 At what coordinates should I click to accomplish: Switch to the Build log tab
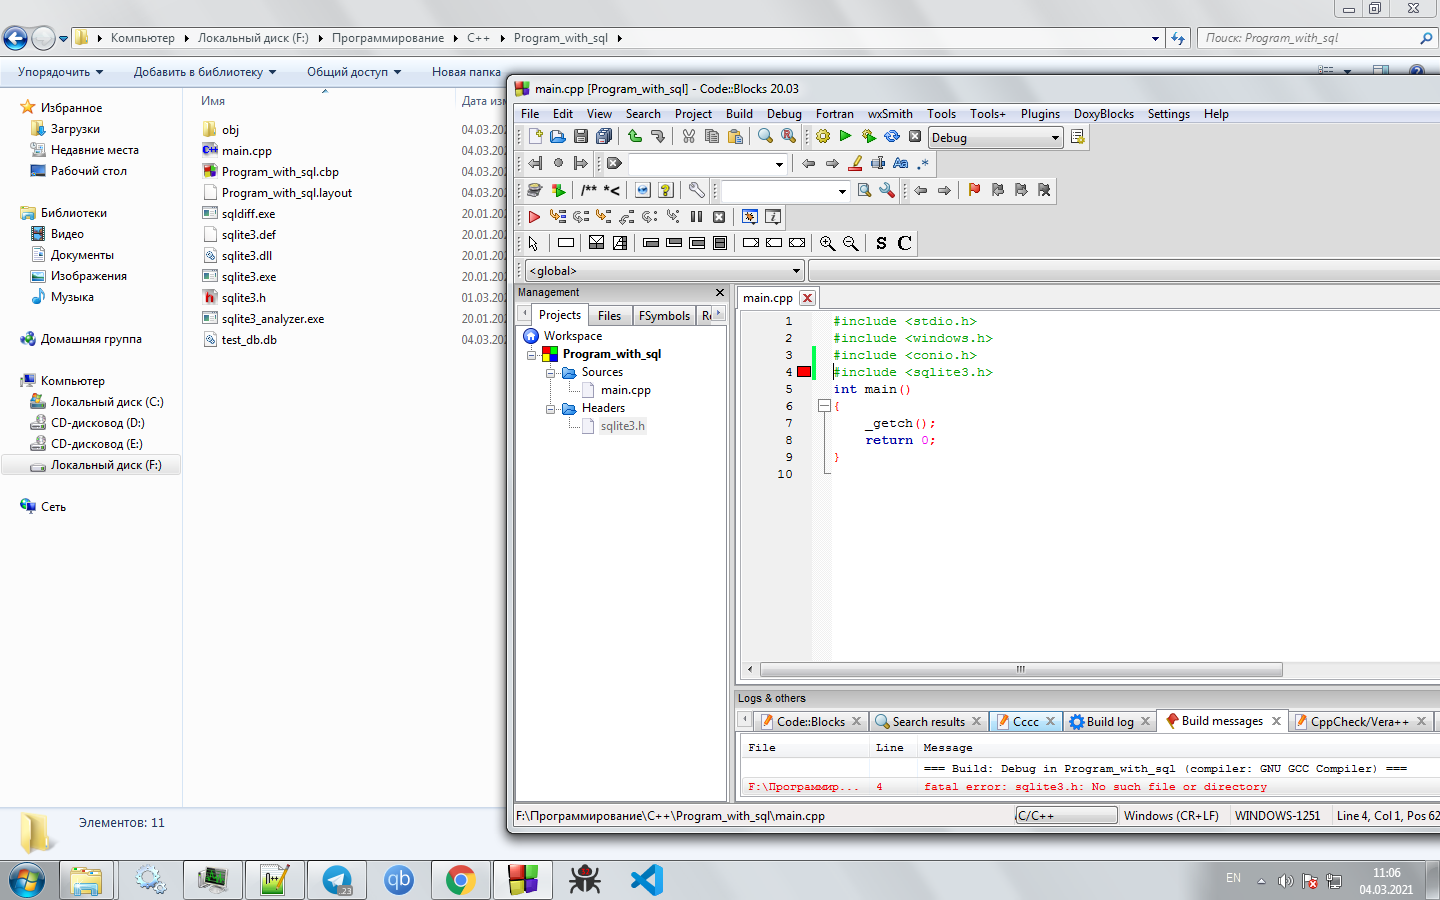[x=1109, y=722]
